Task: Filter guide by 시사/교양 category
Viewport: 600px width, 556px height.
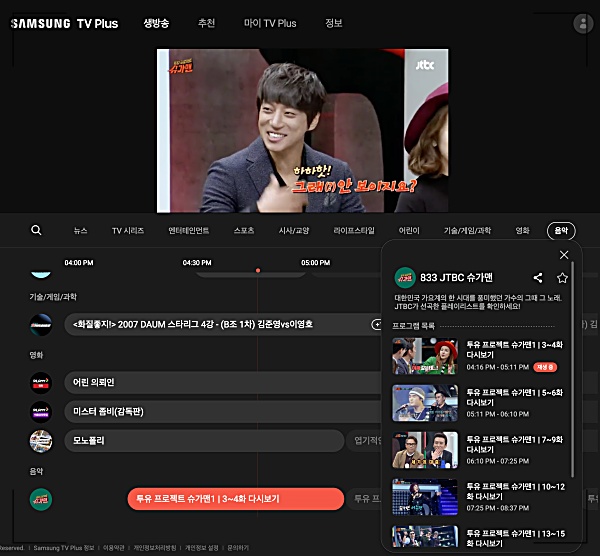Action: (294, 230)
